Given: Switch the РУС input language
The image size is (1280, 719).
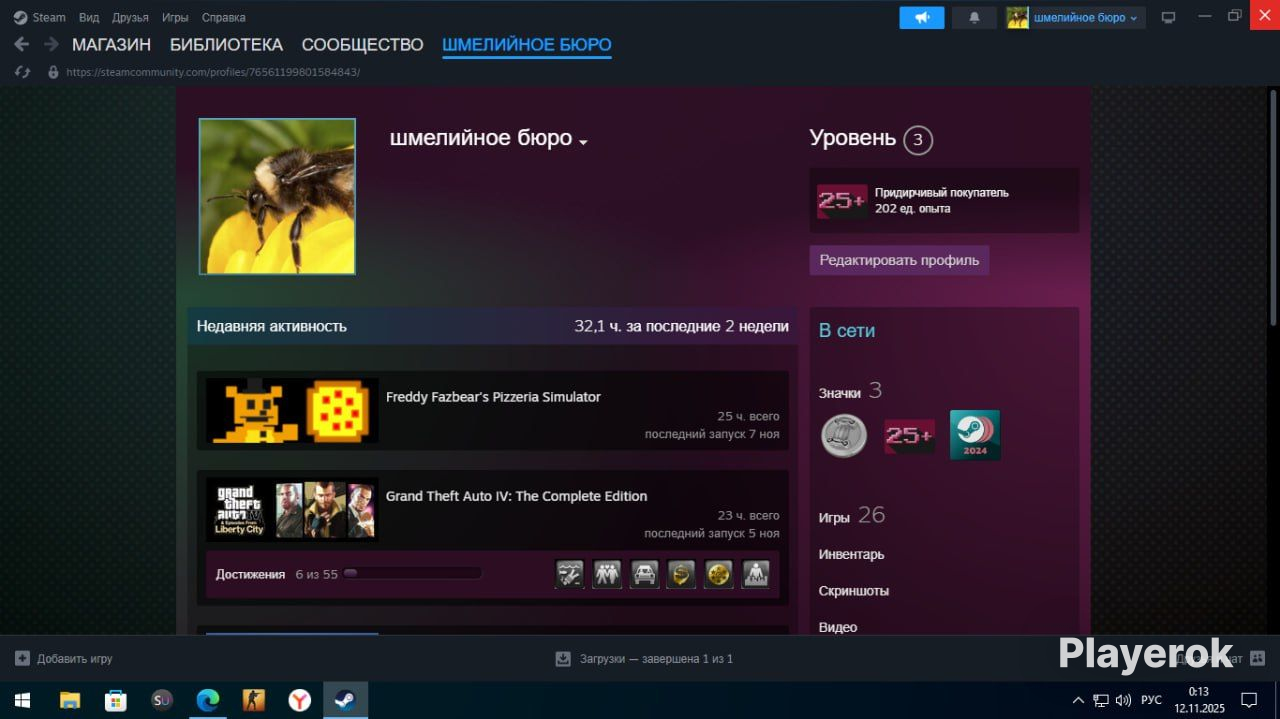Looking at the screenshot, I should coord(1152,700).
